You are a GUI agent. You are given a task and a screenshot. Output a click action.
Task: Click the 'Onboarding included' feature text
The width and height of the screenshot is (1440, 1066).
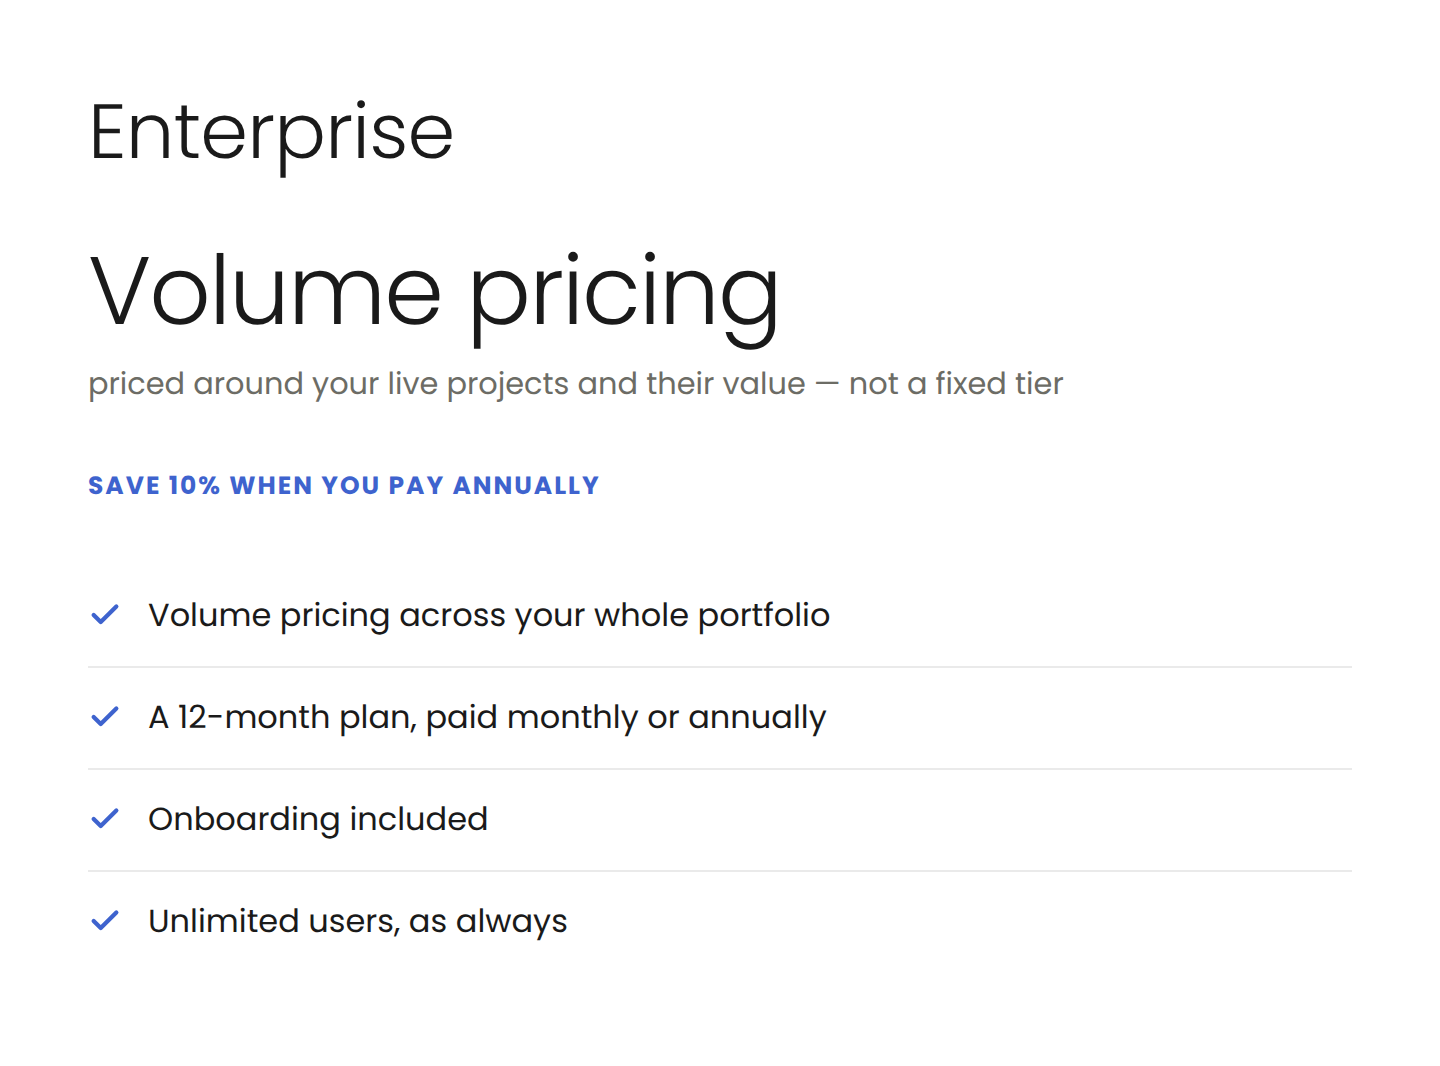pyautogui.click(x=318, y=819)
